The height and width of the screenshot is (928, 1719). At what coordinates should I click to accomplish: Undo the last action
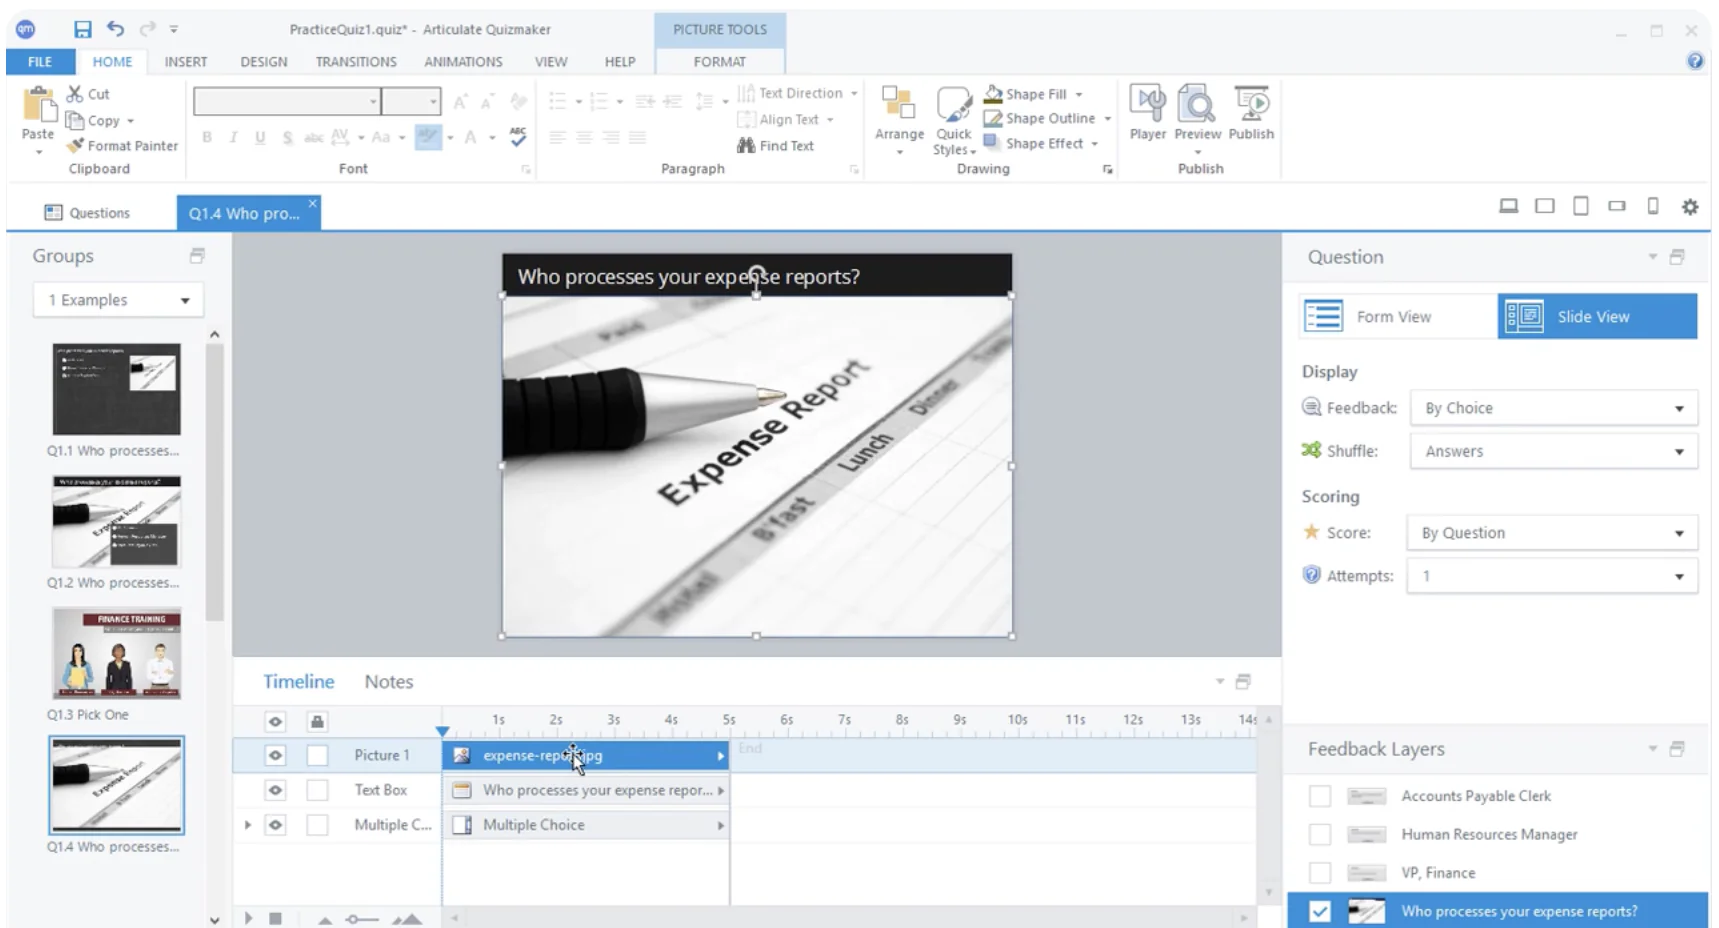coord(116,29)
